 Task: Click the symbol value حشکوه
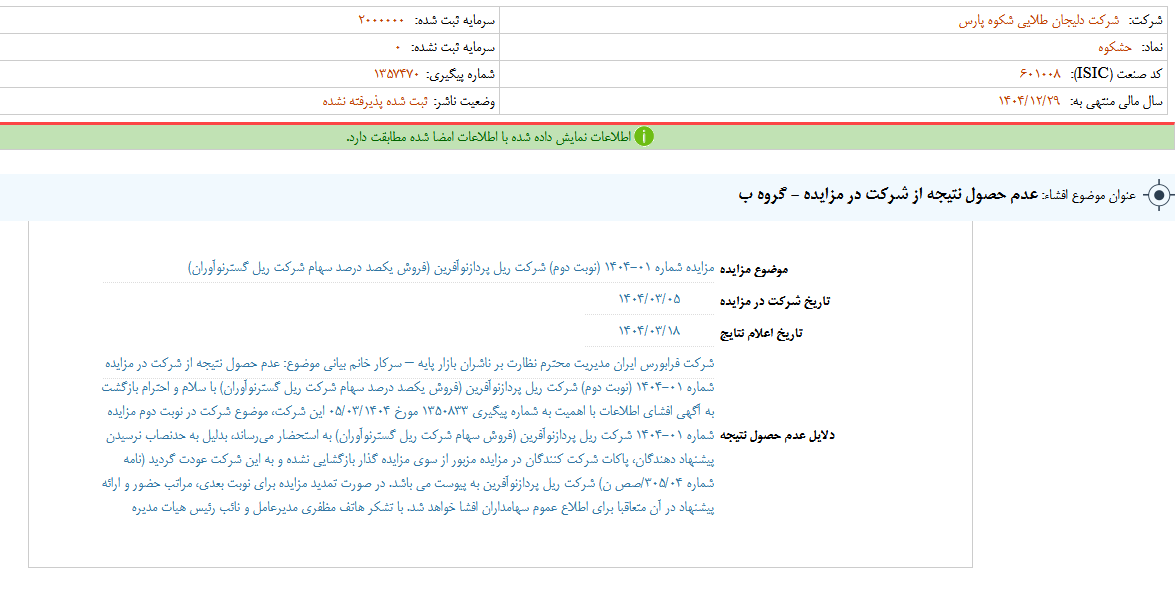click(x=1115, y=47)
